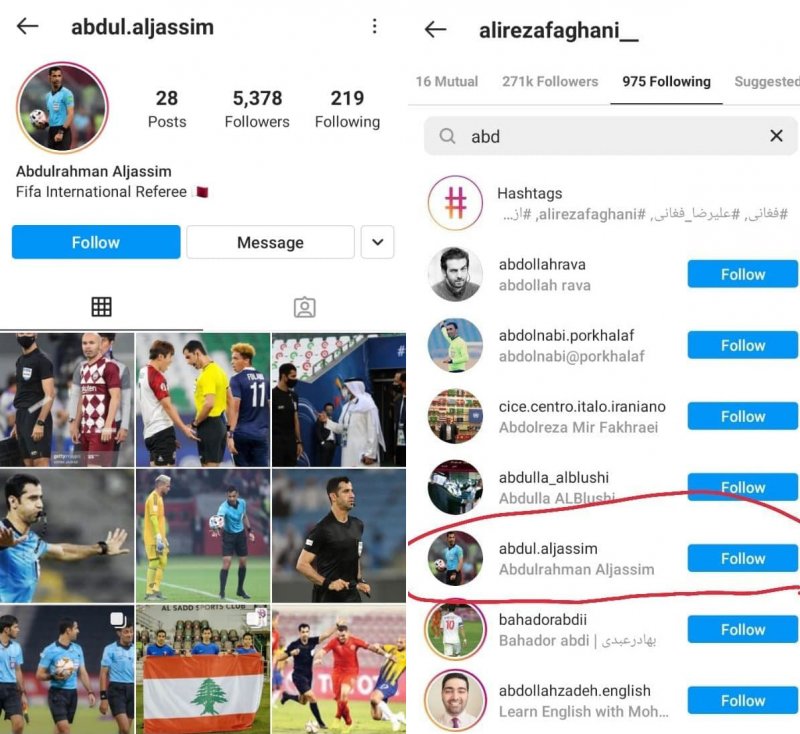Clear the 'abd' search text
Image resolution: width=800 pixels, height=734 pixels.
pos(776,136)
